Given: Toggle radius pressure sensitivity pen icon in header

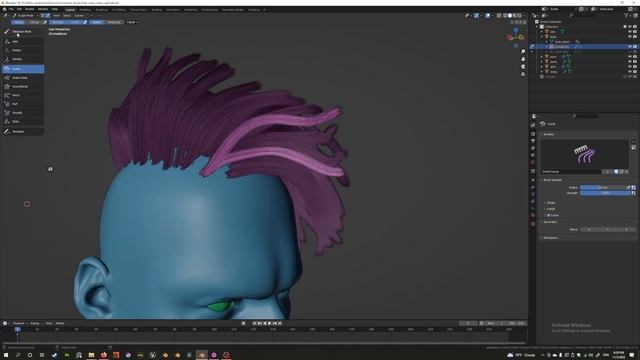Looking at the screenshot, I should tap(45, 22).
